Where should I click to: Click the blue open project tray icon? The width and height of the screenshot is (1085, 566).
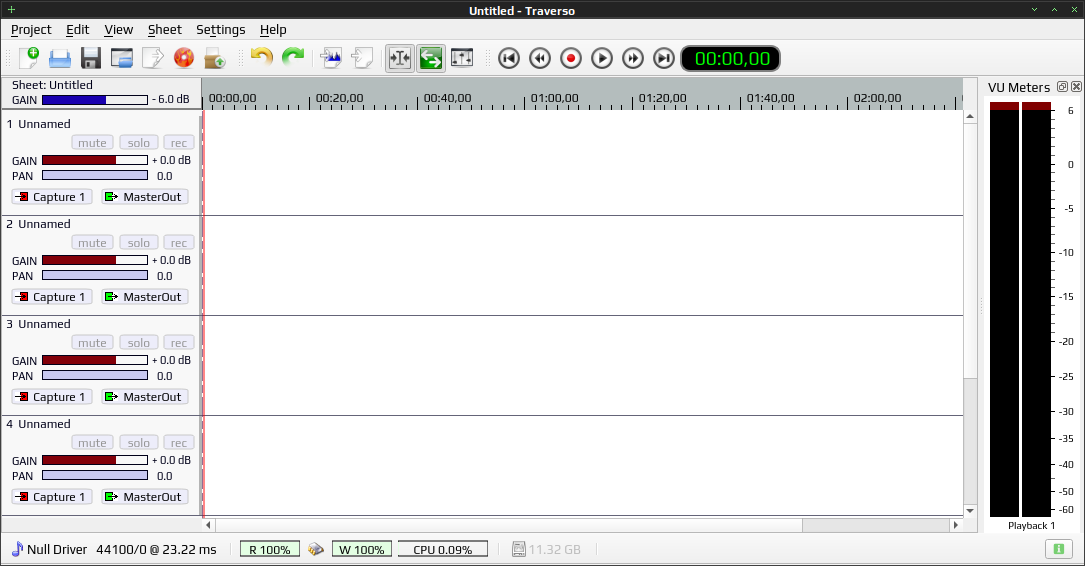[x=60, y=58]
